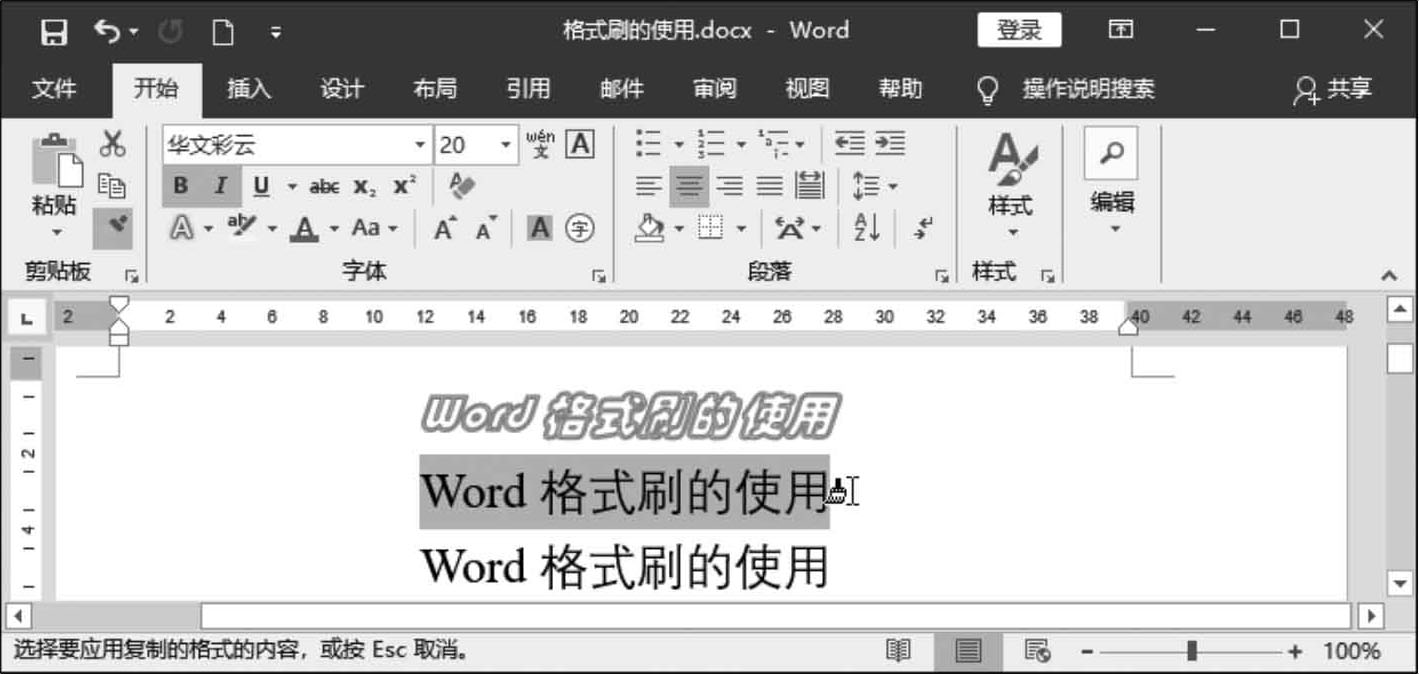Click the multilevel list icon

point(772,145)
